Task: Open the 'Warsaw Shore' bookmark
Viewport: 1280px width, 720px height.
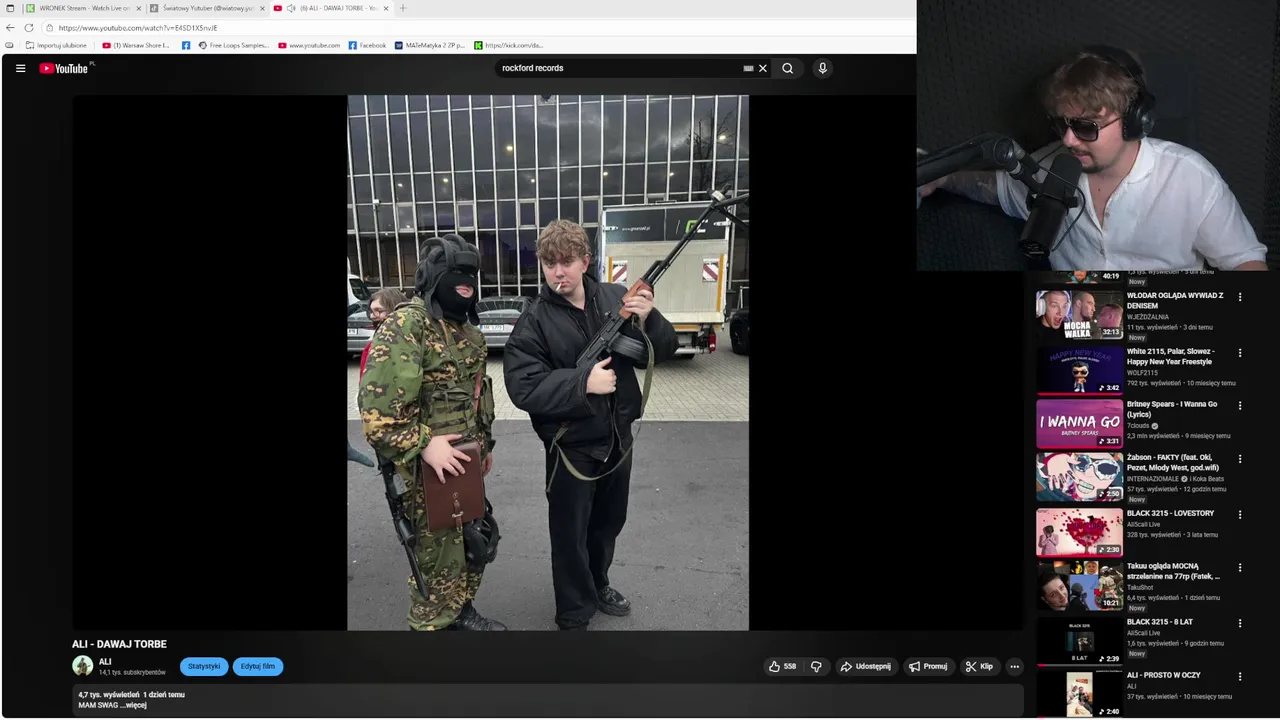Action: click(136, 45)
